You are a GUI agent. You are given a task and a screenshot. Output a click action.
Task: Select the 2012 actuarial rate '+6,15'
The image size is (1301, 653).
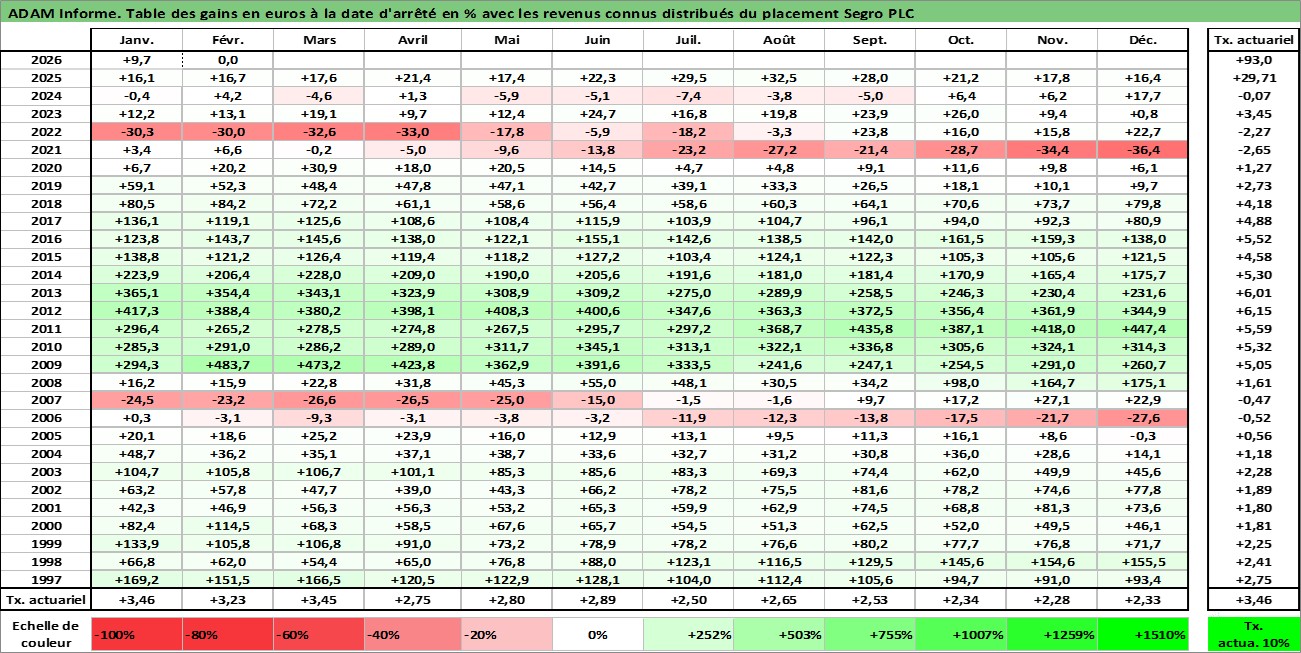1253,311
